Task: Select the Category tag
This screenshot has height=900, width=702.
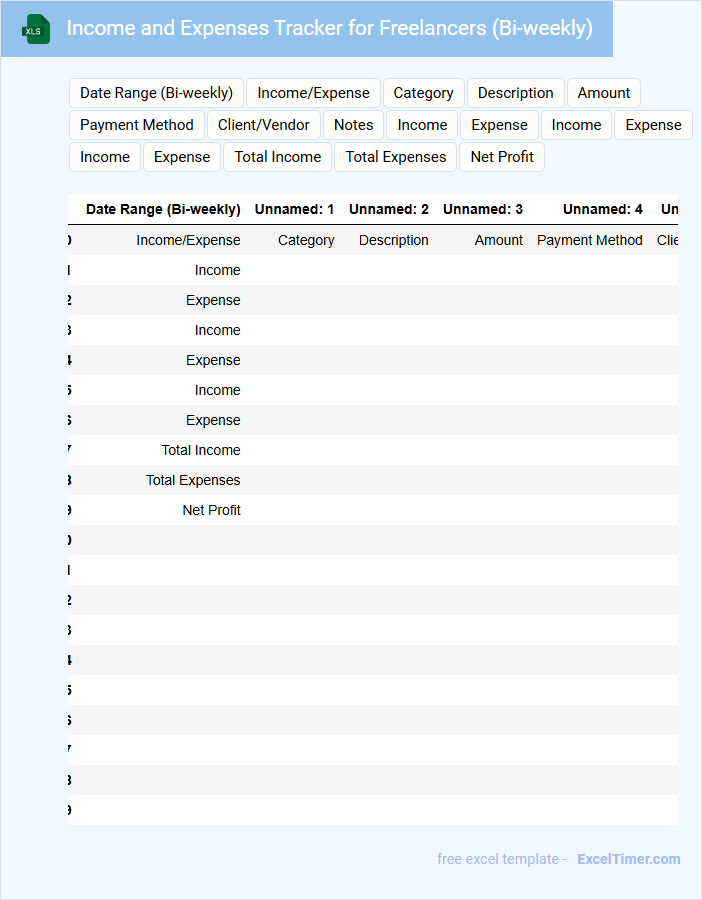Action: (423, 93)
